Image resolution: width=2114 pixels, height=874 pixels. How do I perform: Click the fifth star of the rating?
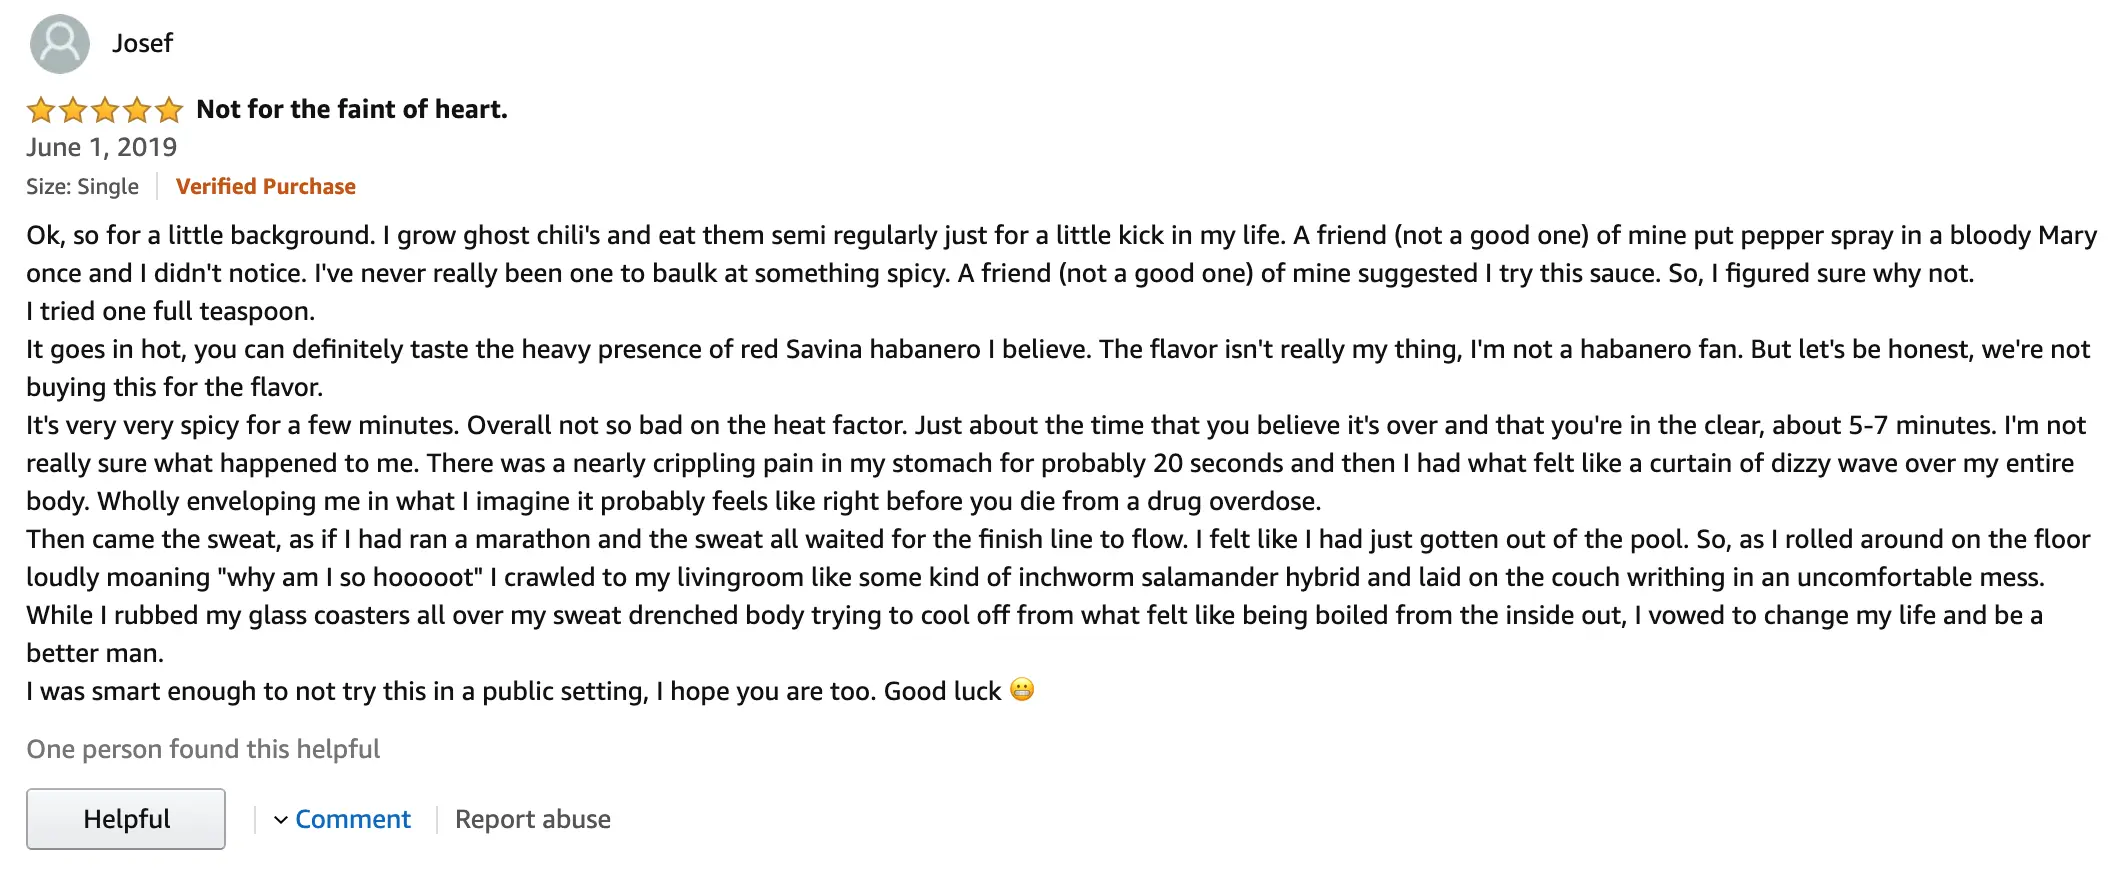coord(169,109)
